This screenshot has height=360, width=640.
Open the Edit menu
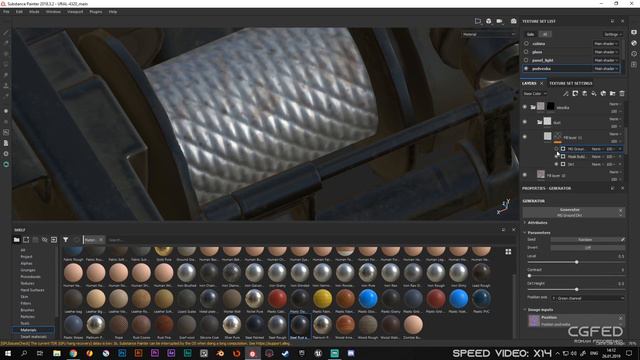(19, 12)
